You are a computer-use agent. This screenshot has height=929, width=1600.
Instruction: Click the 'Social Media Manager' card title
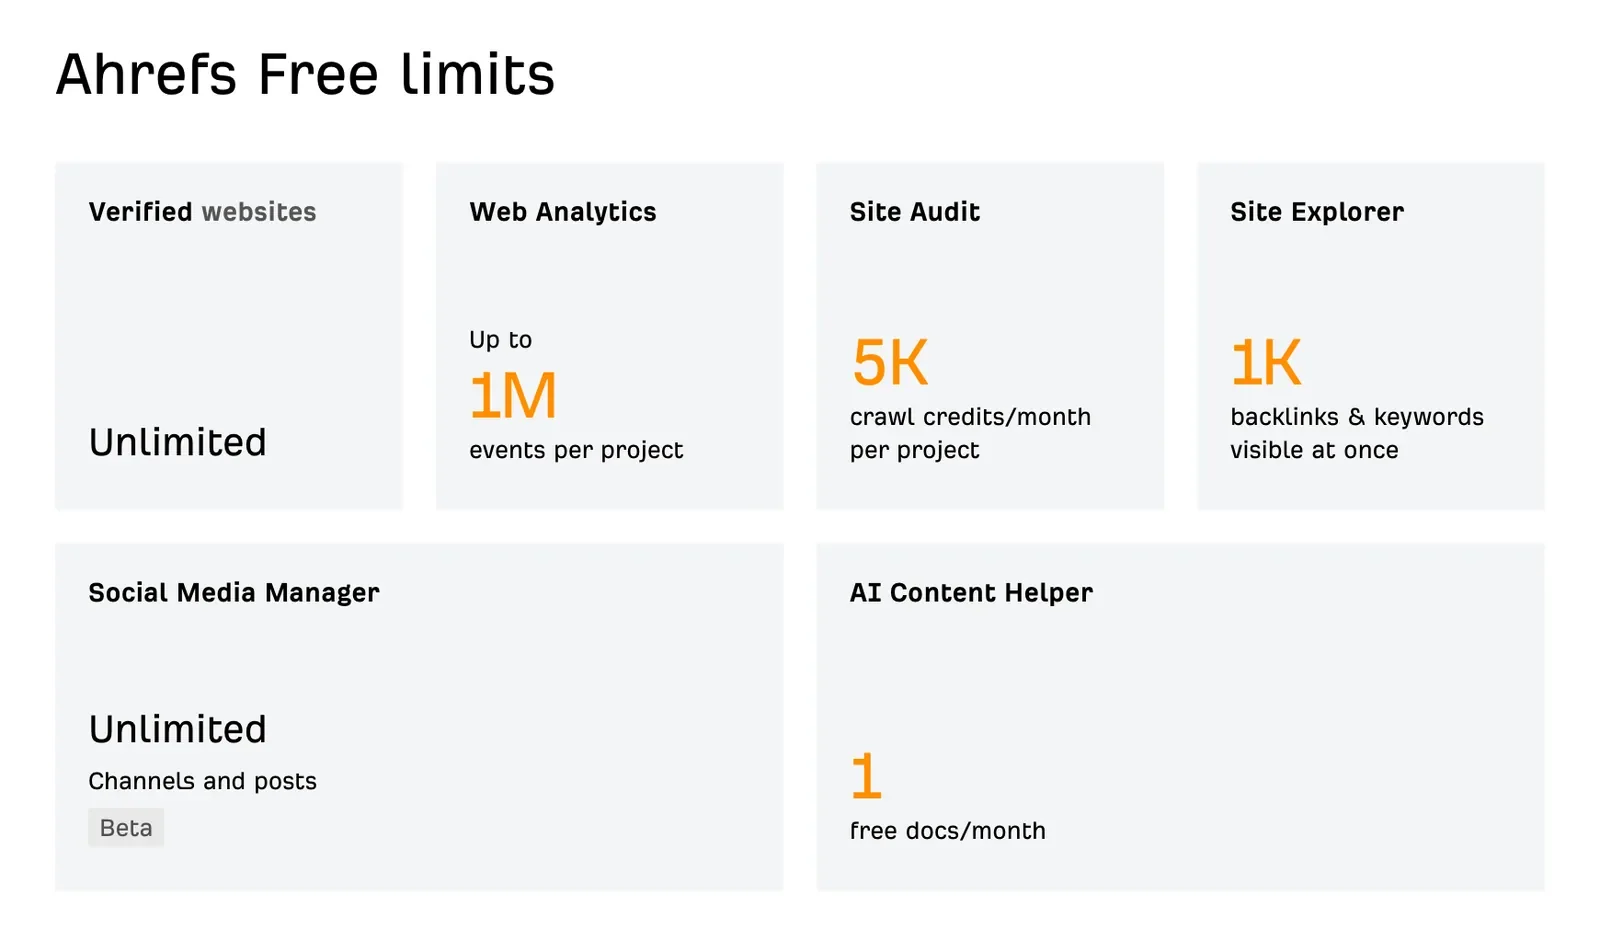click(x=234, y=593)
